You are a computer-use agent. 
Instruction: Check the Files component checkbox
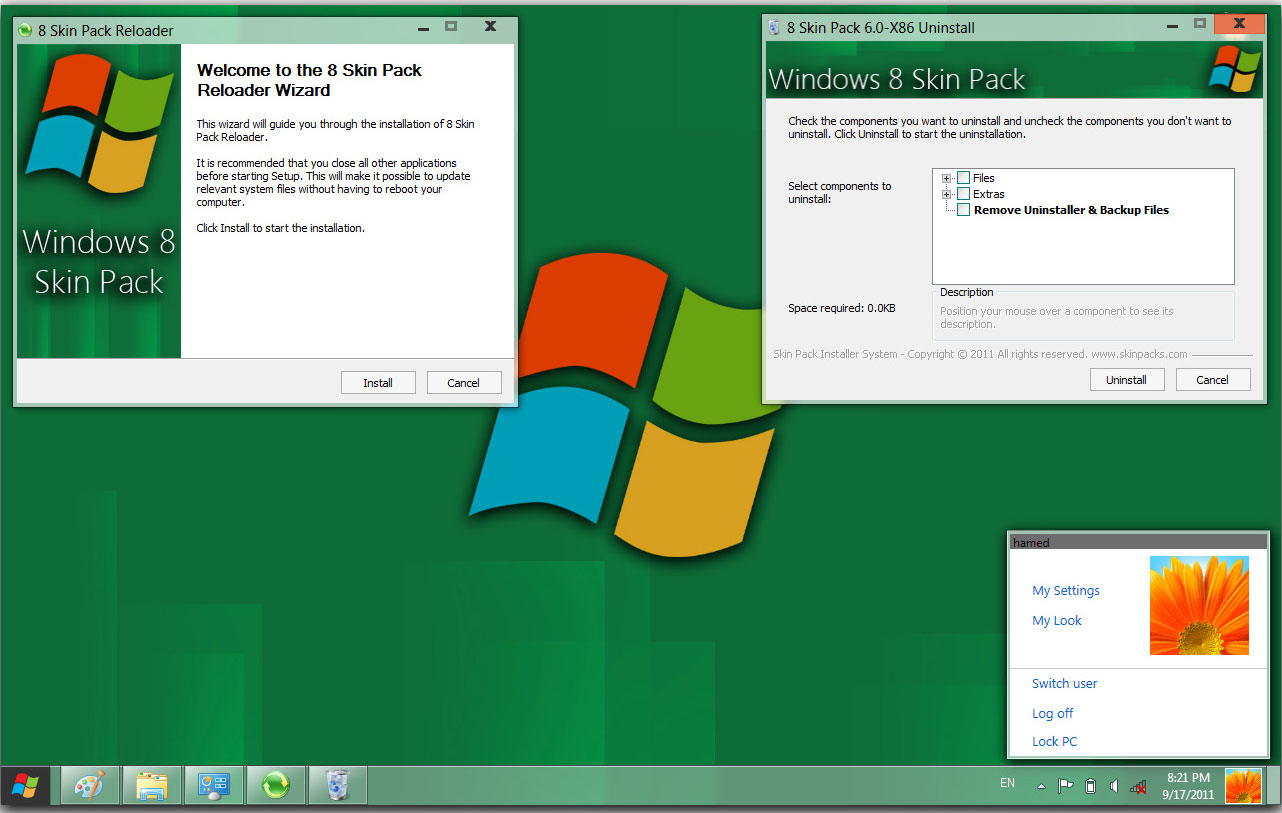[x=963, y=178]
